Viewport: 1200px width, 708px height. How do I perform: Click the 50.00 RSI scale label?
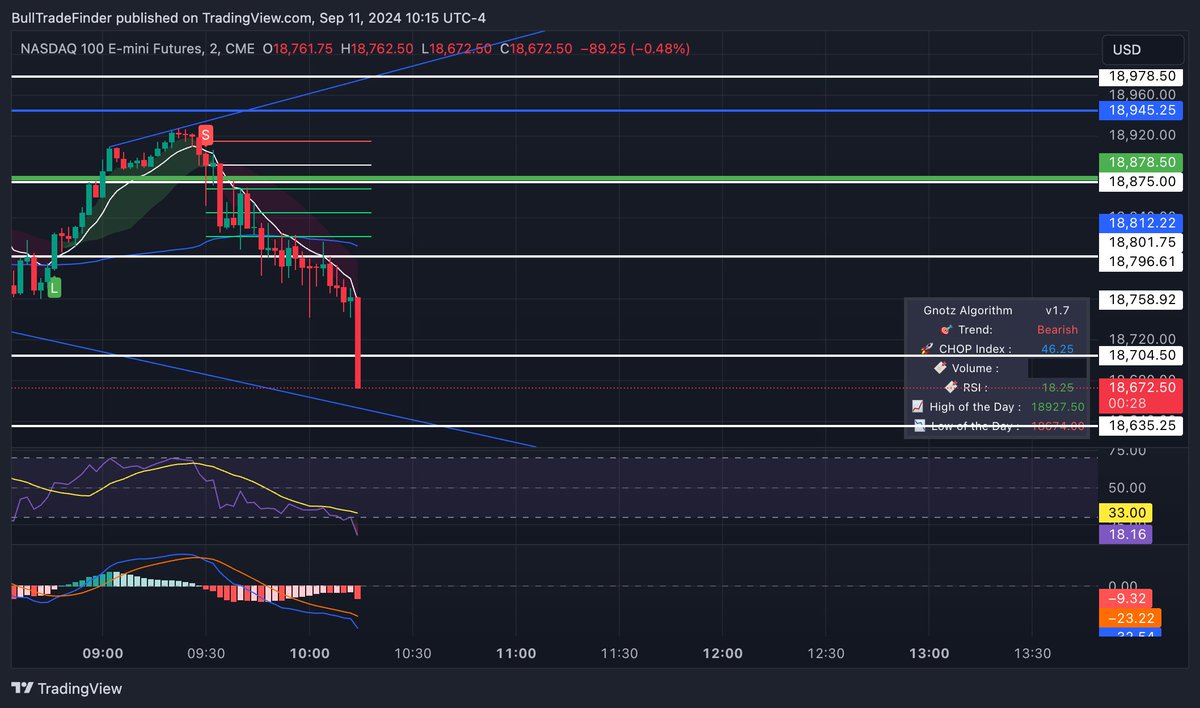(x=1127, y=487)
